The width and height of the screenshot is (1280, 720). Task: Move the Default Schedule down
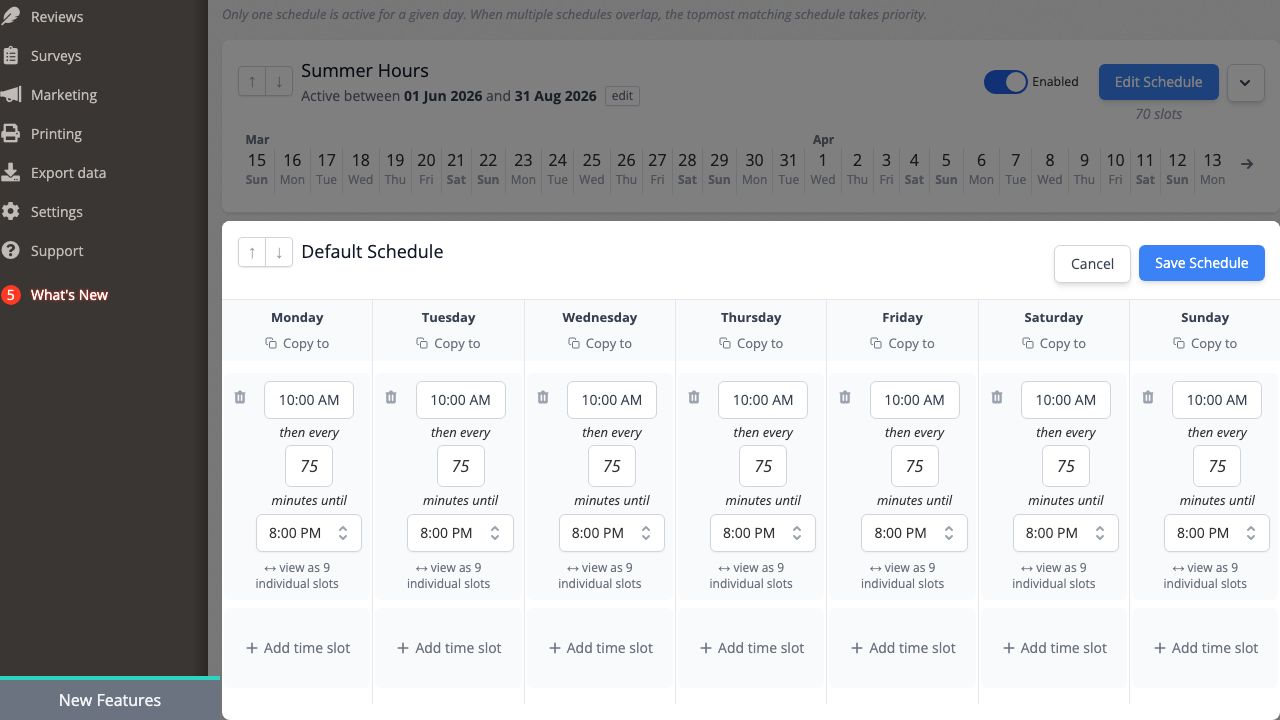tap(279, 252)
